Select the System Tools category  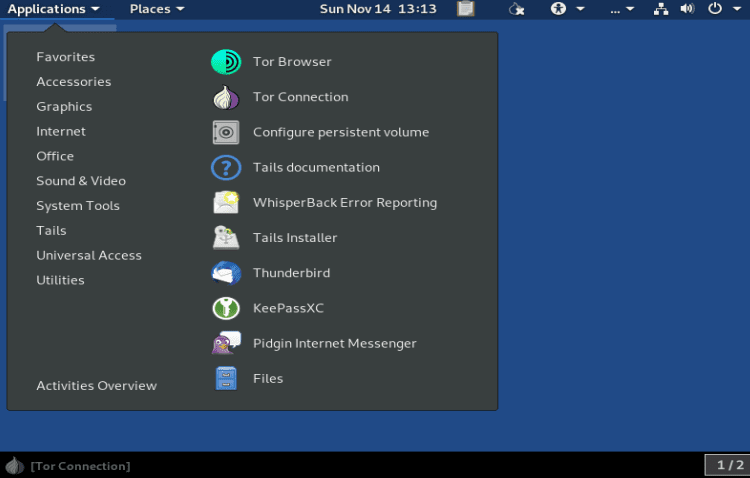point(78,206)
